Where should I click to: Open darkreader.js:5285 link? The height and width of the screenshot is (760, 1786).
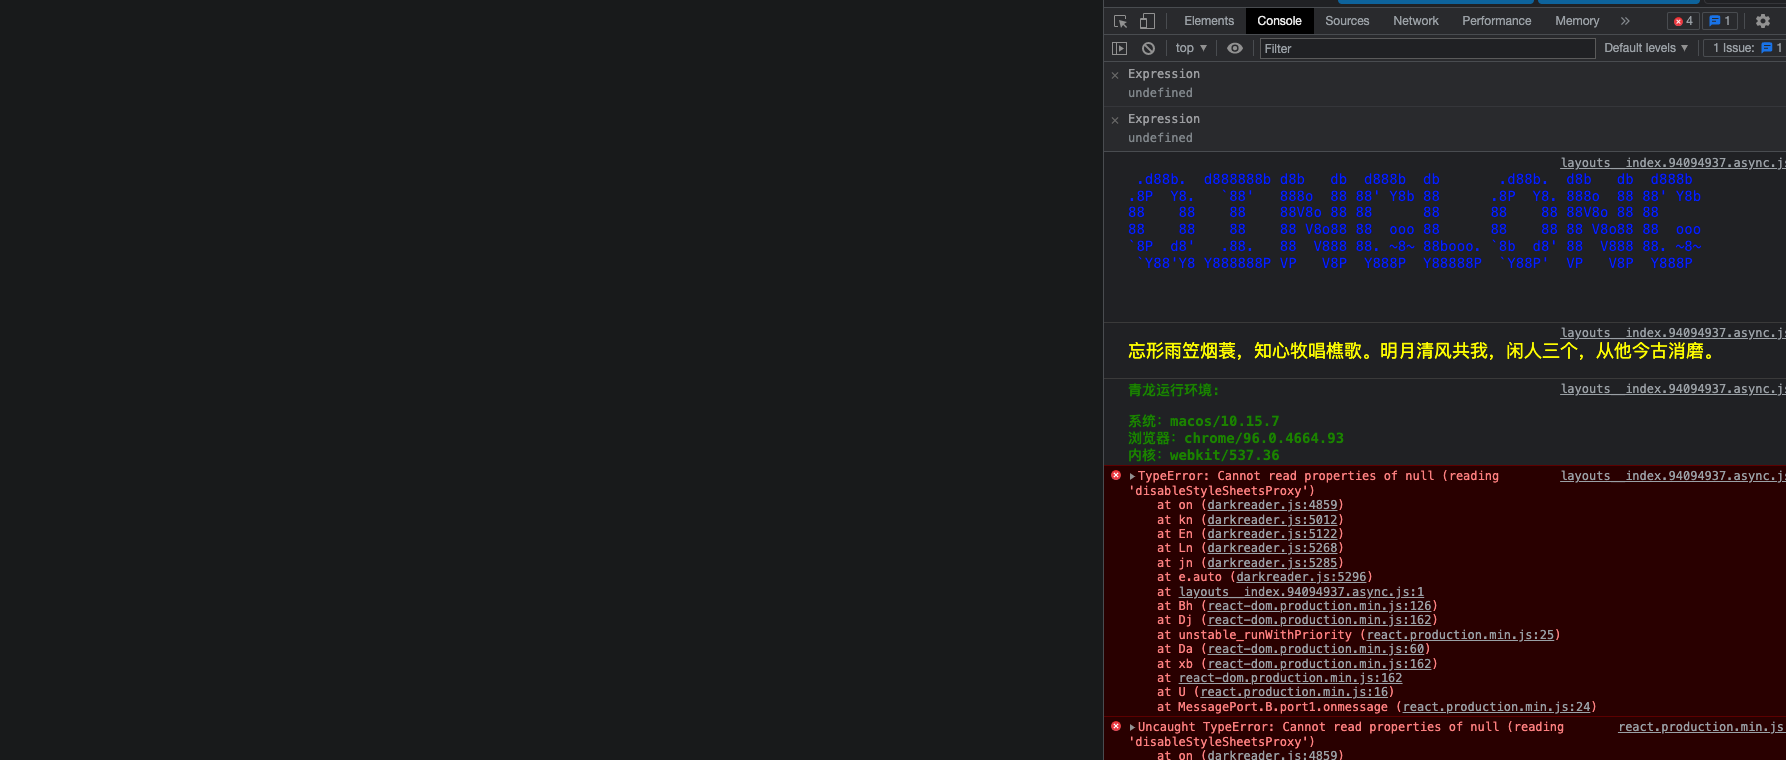1272,563
